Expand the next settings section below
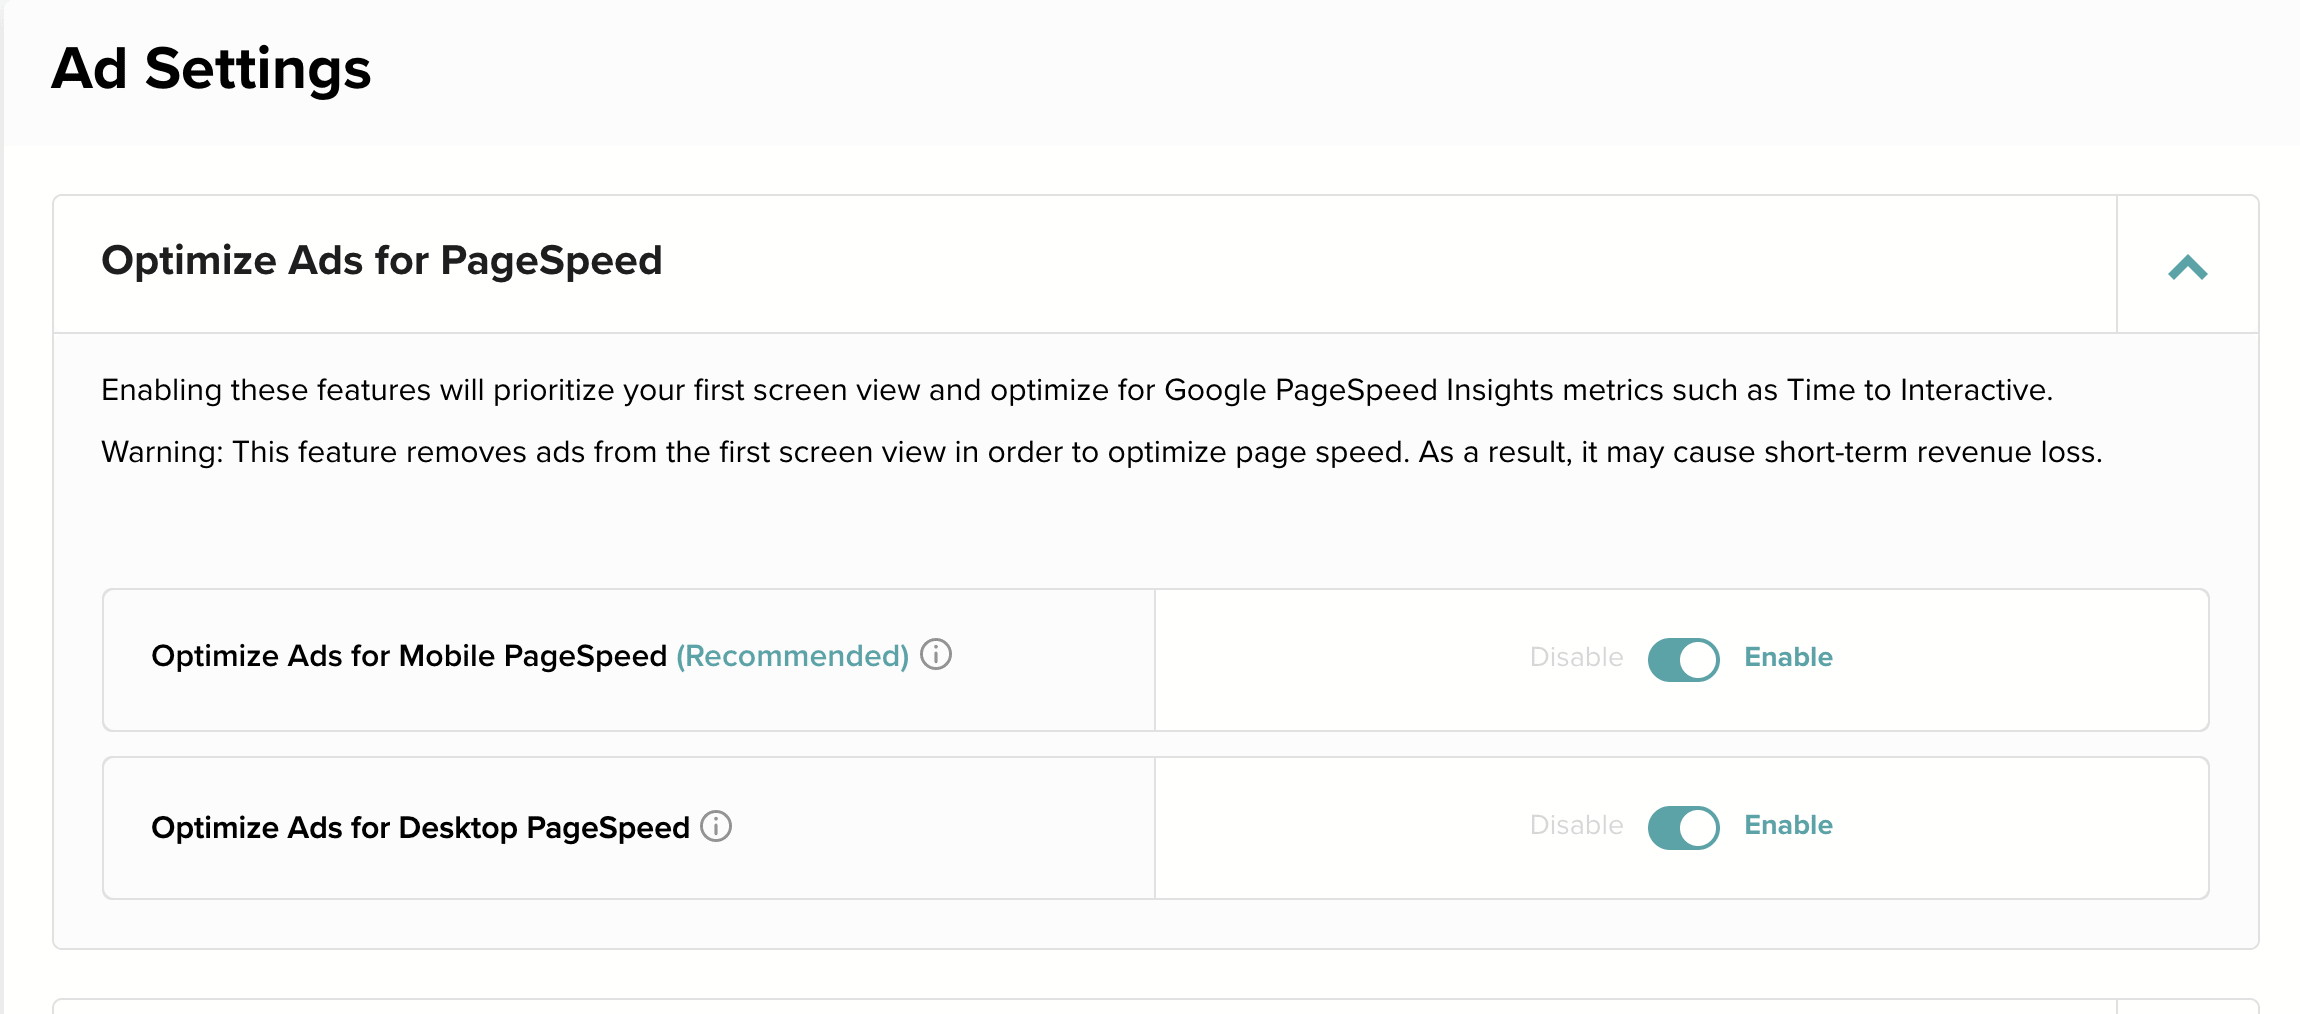This screenshot has height=1014, width=2300. [2186, 1008]
